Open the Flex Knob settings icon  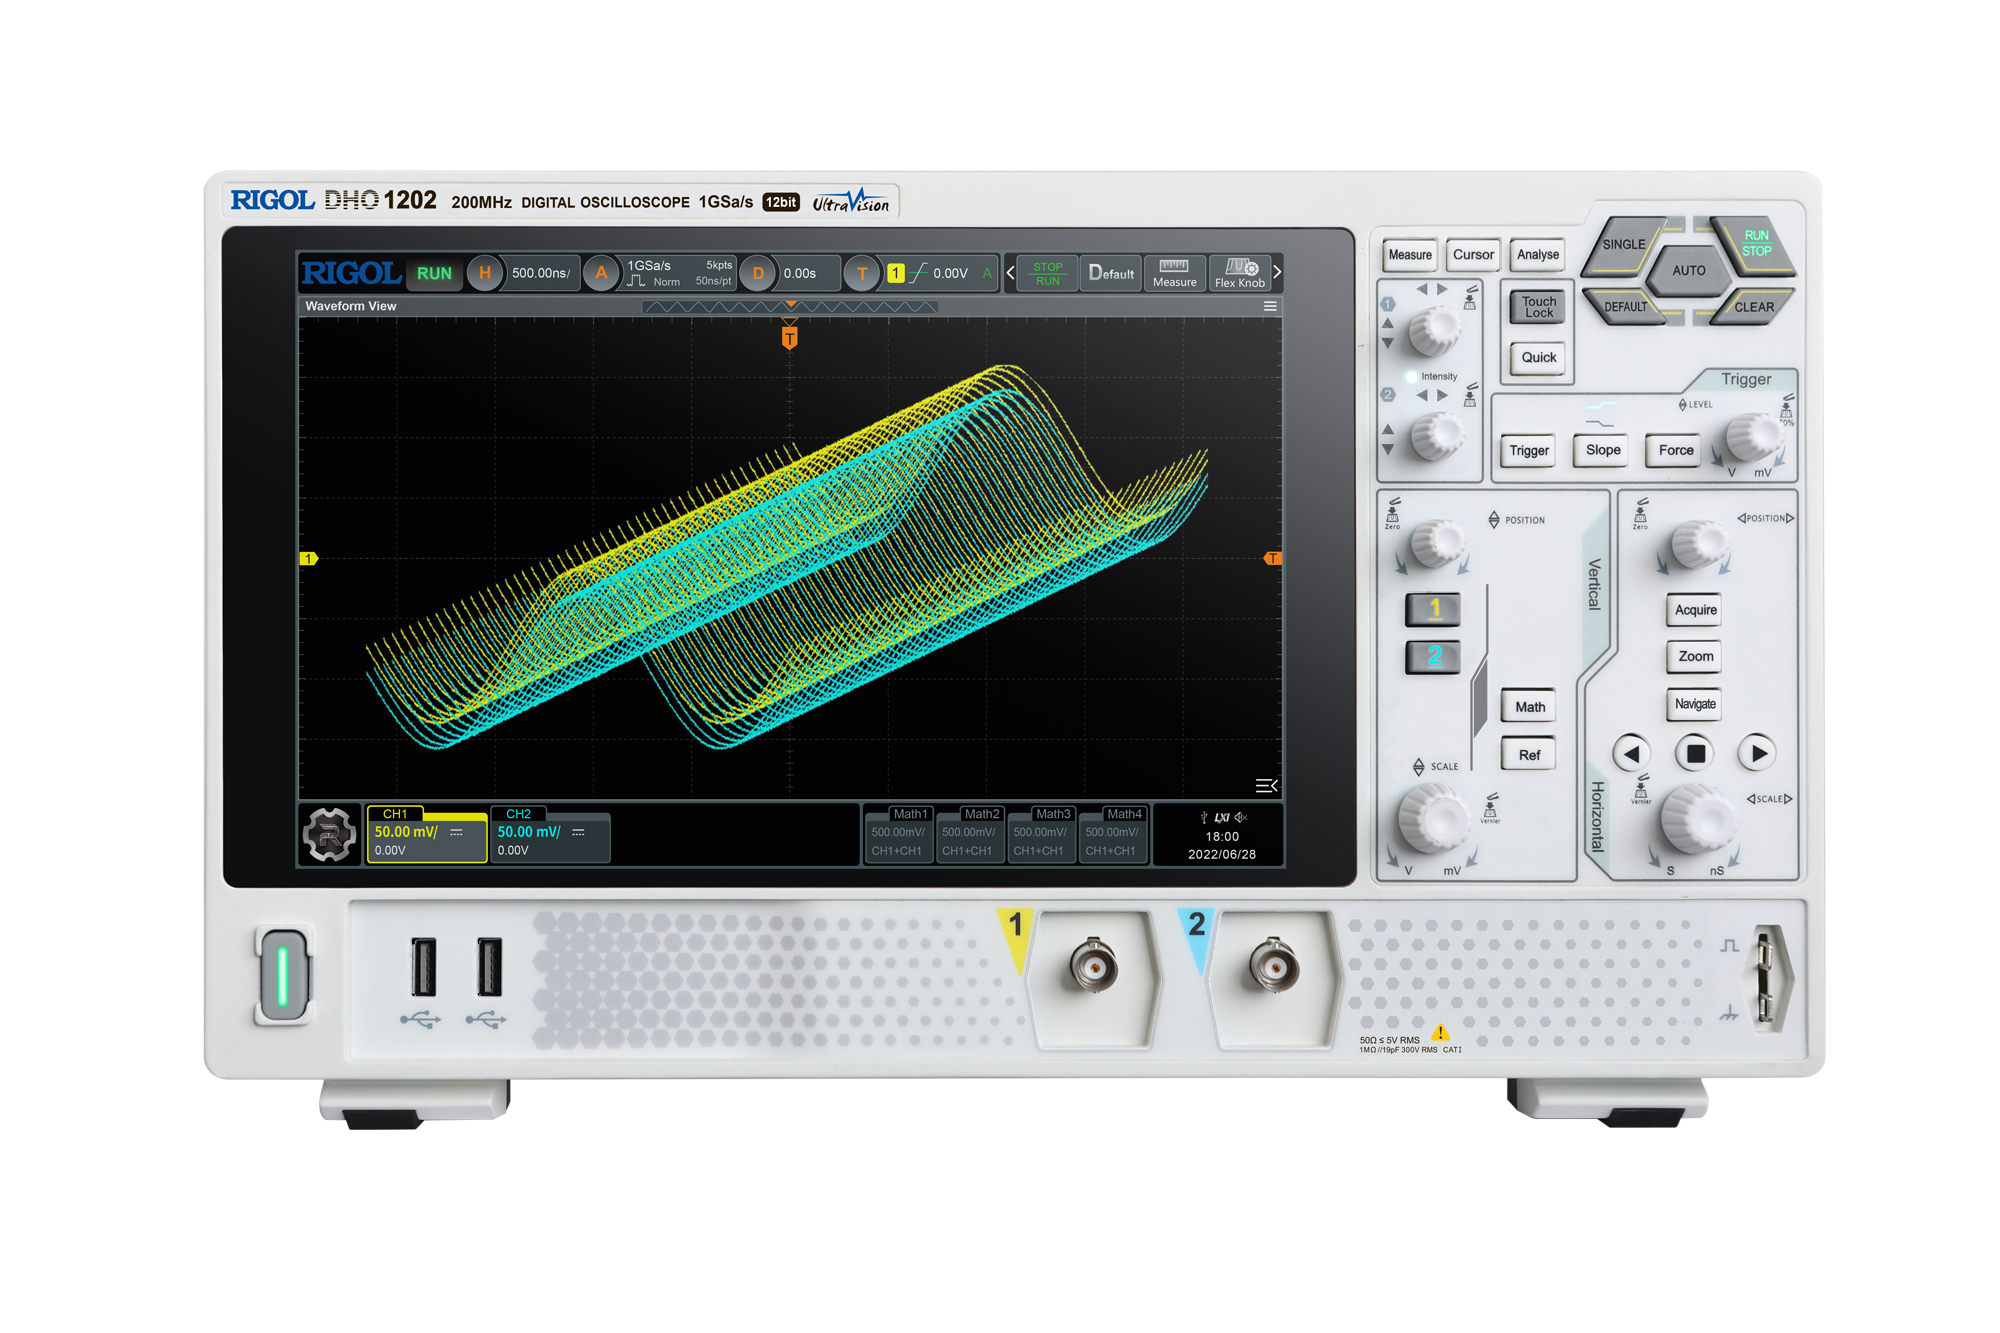click(1241, 266)
